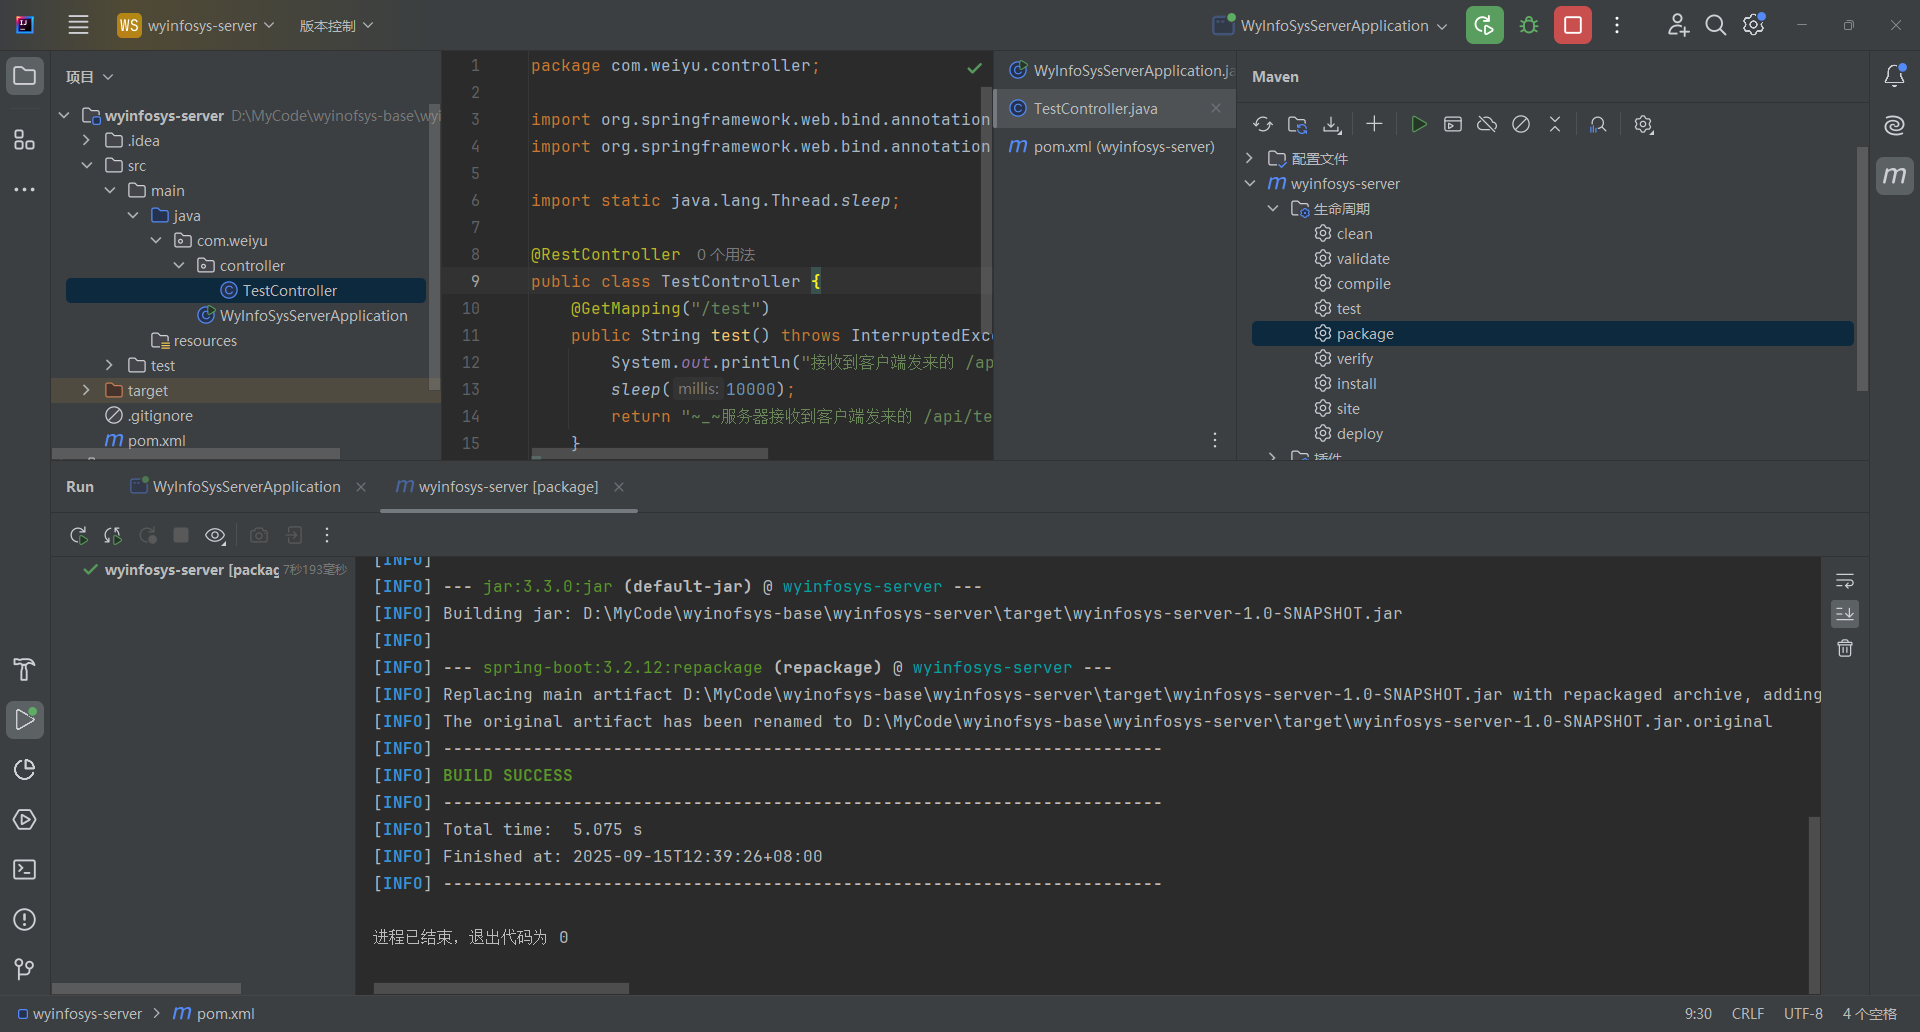Change line ending from CRLF in status bar
Viewport: 1920px width, 1032px height.
coord(1748,1013)
